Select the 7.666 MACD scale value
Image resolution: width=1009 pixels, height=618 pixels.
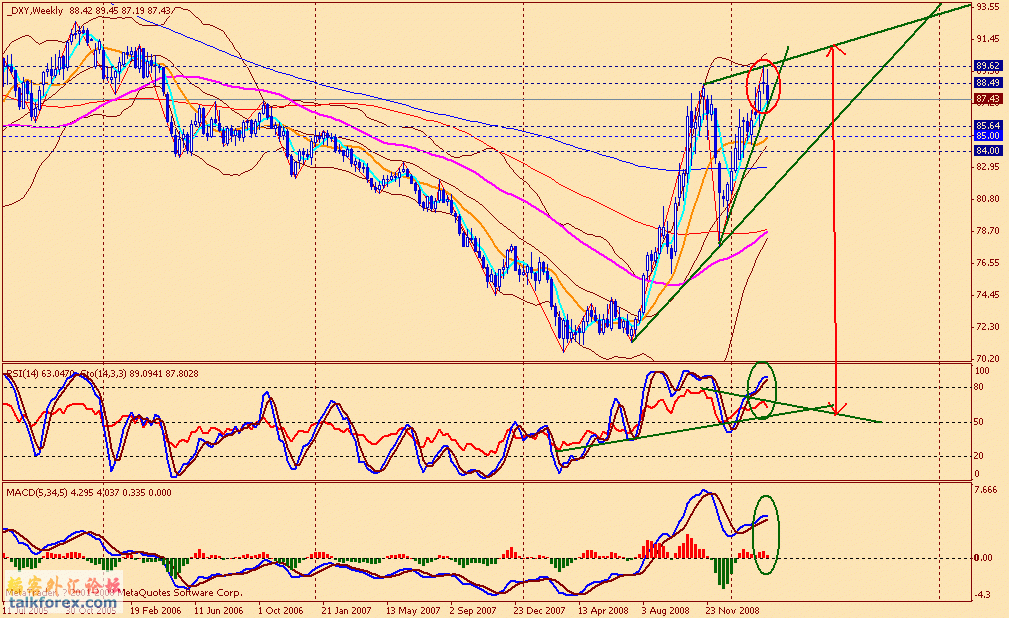coord(986,490)
